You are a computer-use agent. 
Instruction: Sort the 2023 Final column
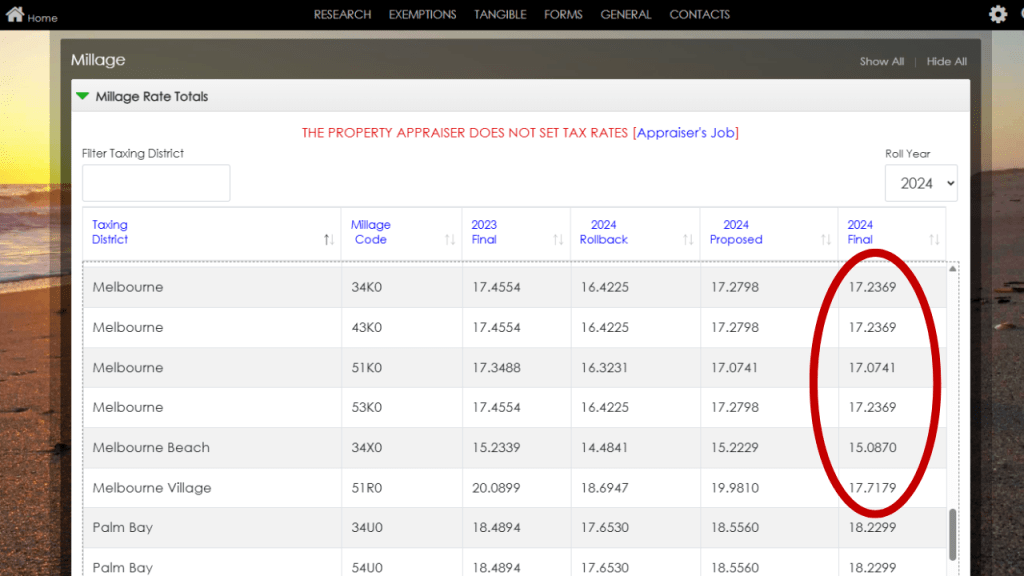(556, 239)
